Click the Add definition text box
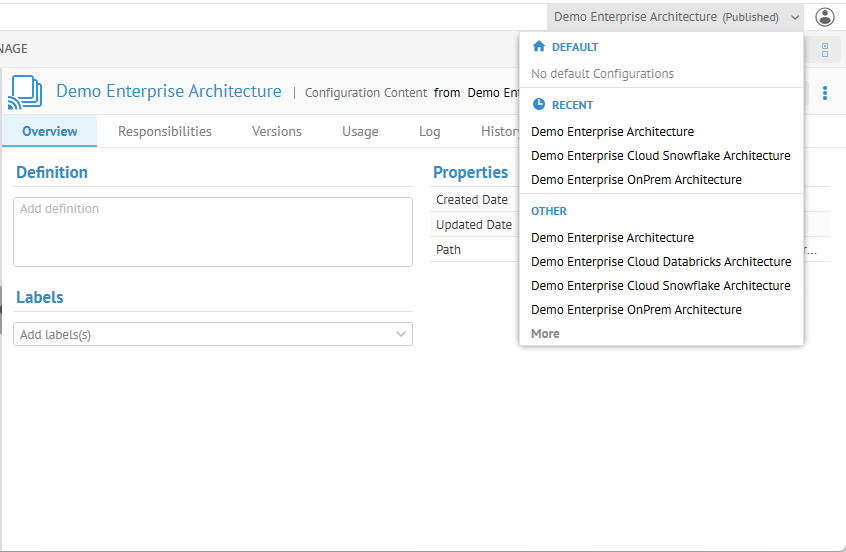The width and height of the screenshot is (846, 552). click(213, 231)
